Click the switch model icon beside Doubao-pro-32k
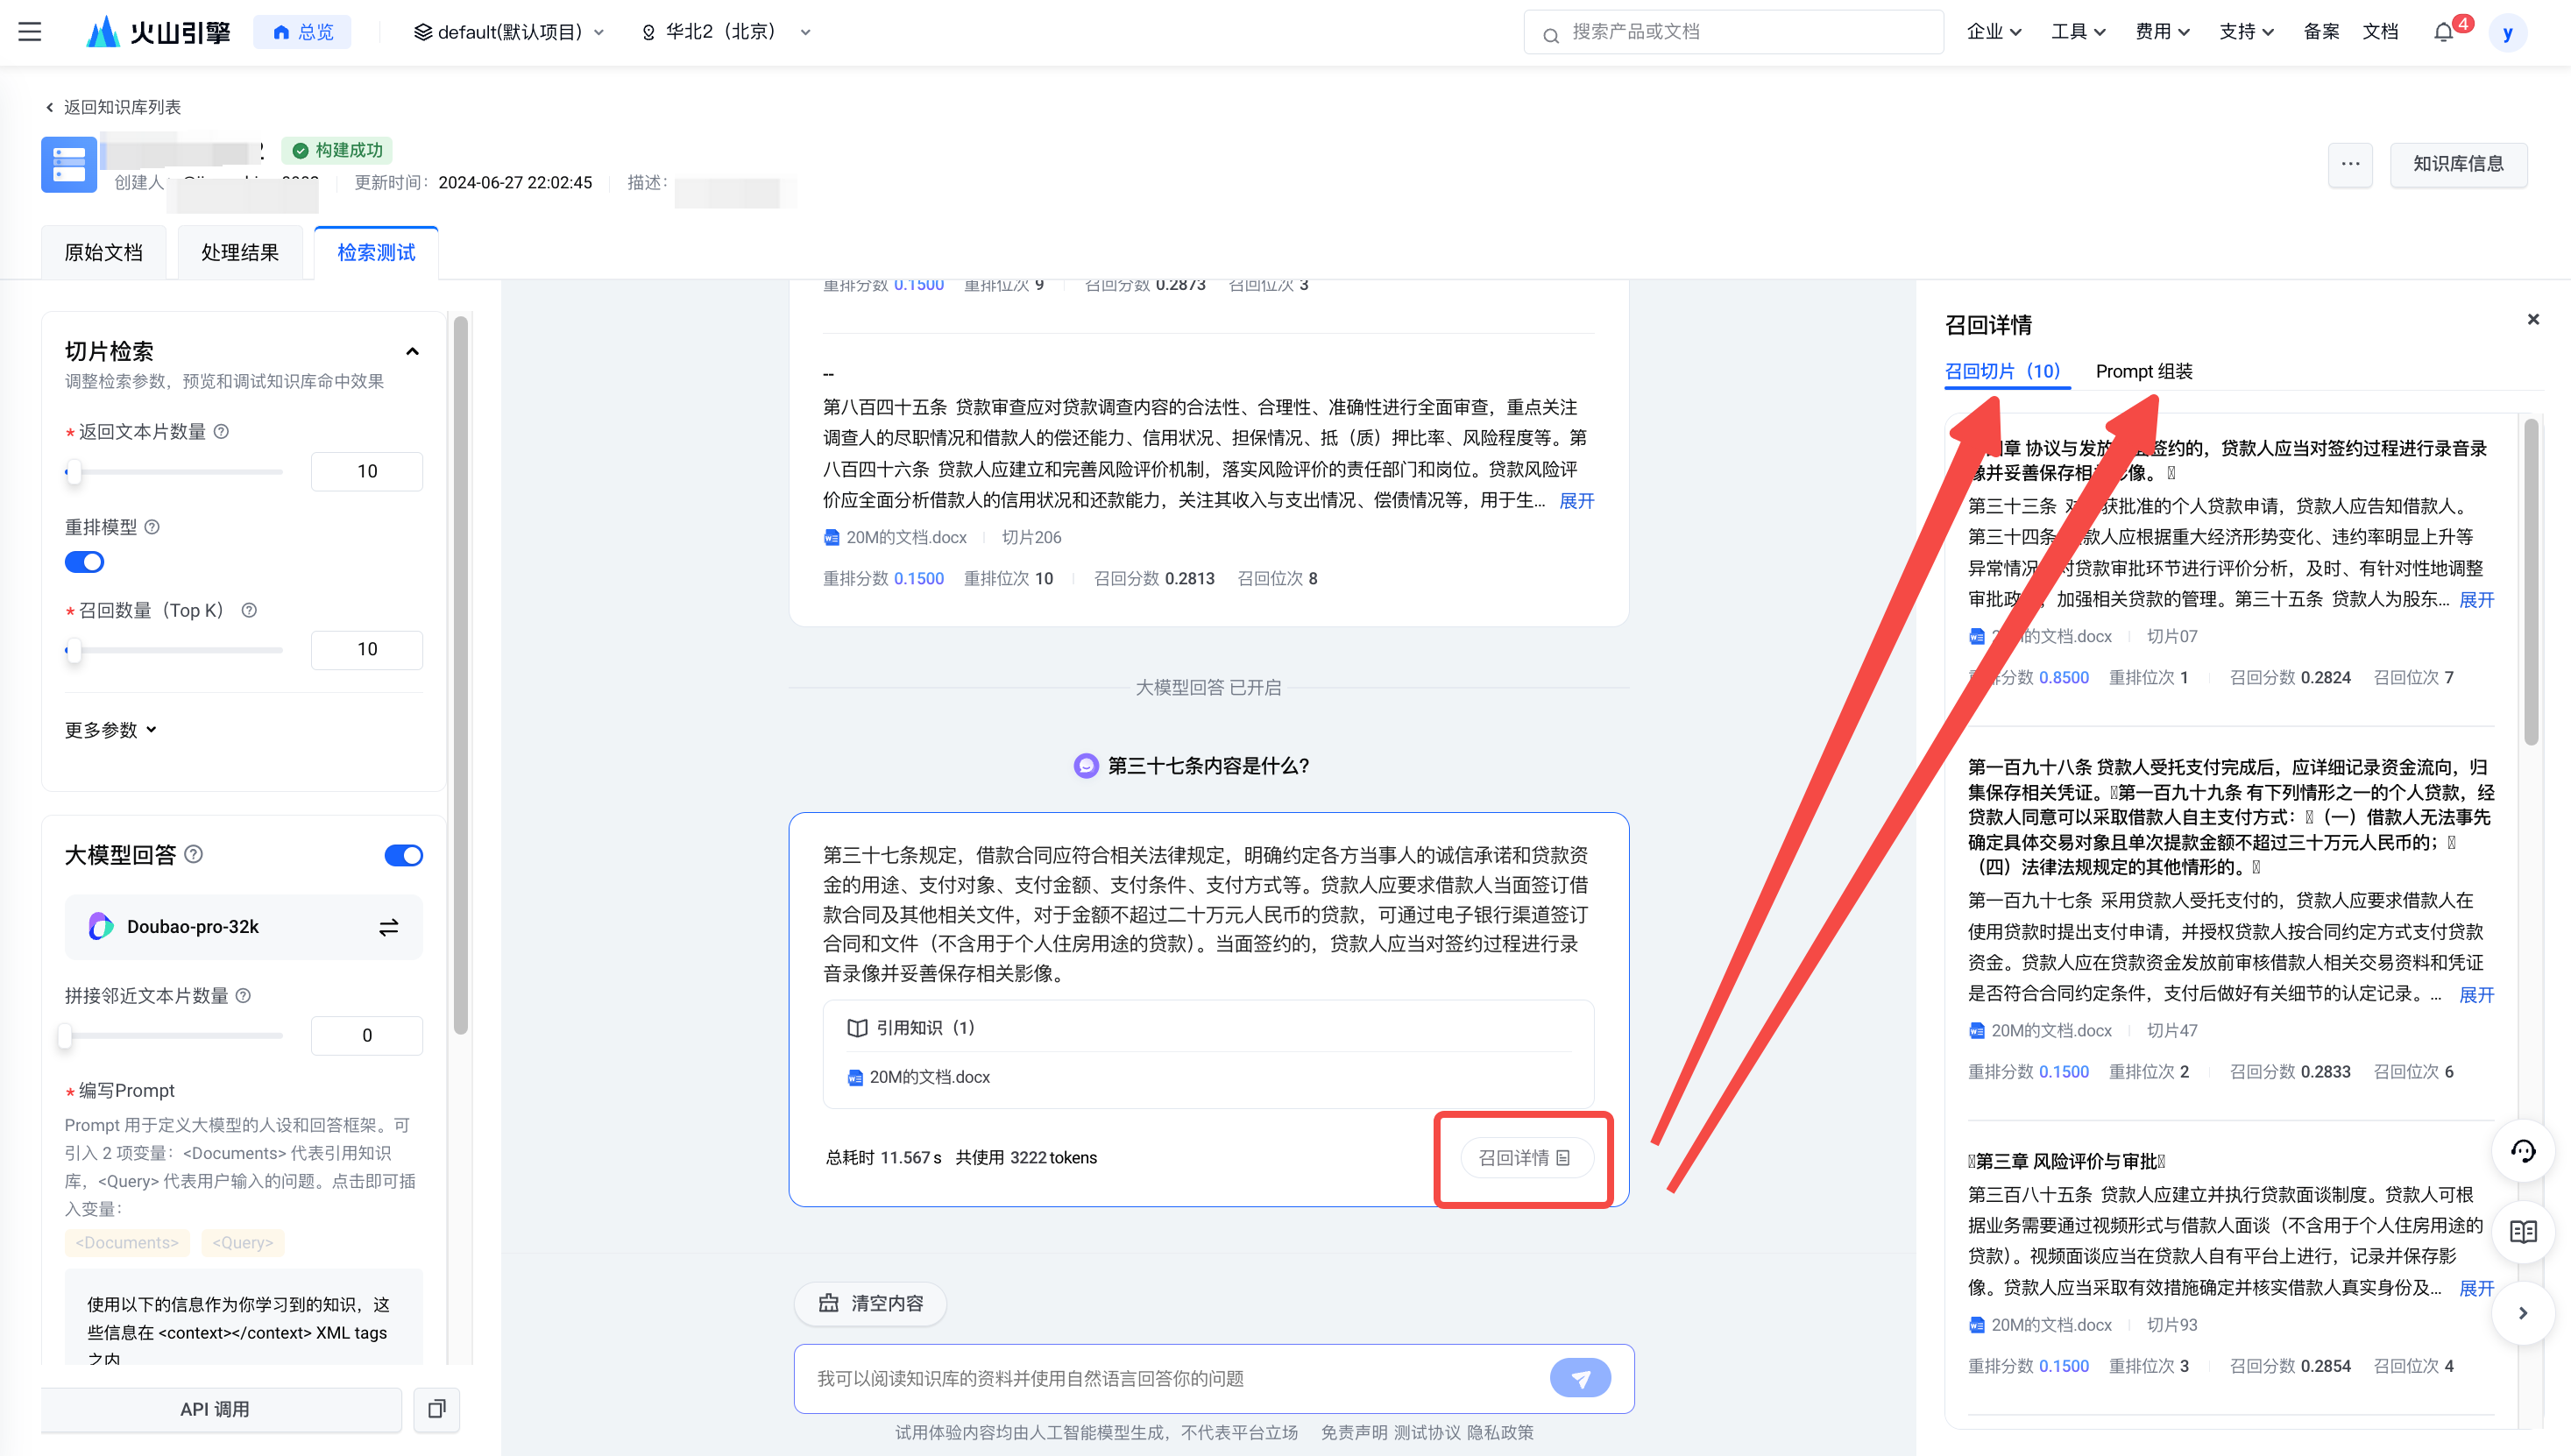 click(x=389, y=927)
